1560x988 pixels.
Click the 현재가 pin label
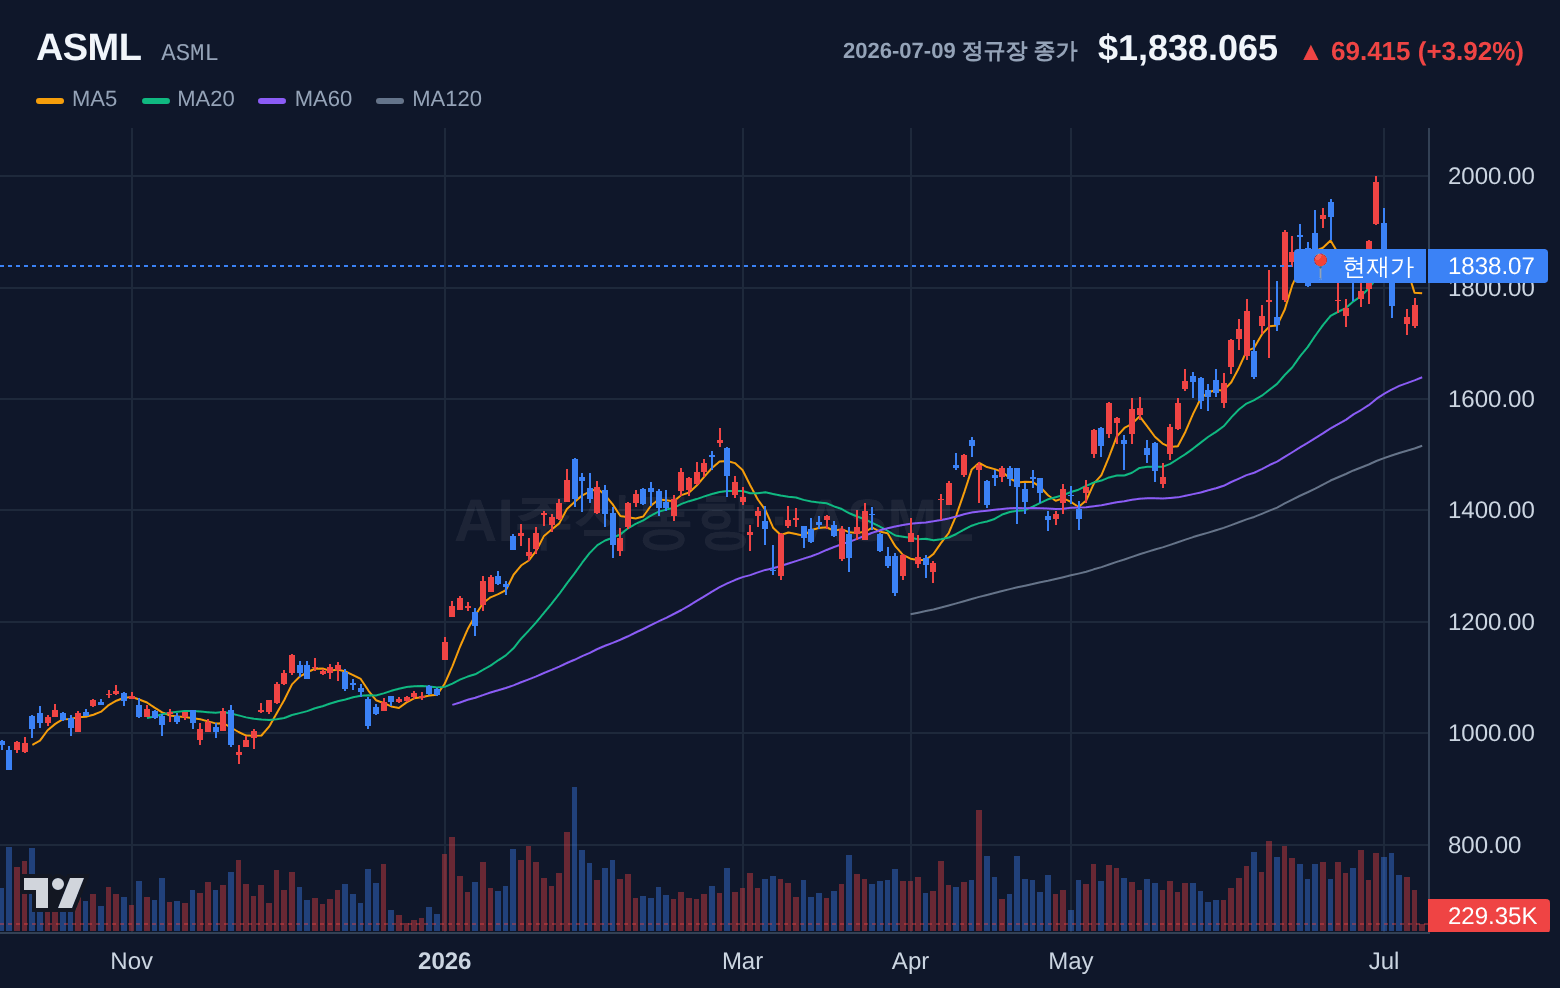coord(1360,266)
